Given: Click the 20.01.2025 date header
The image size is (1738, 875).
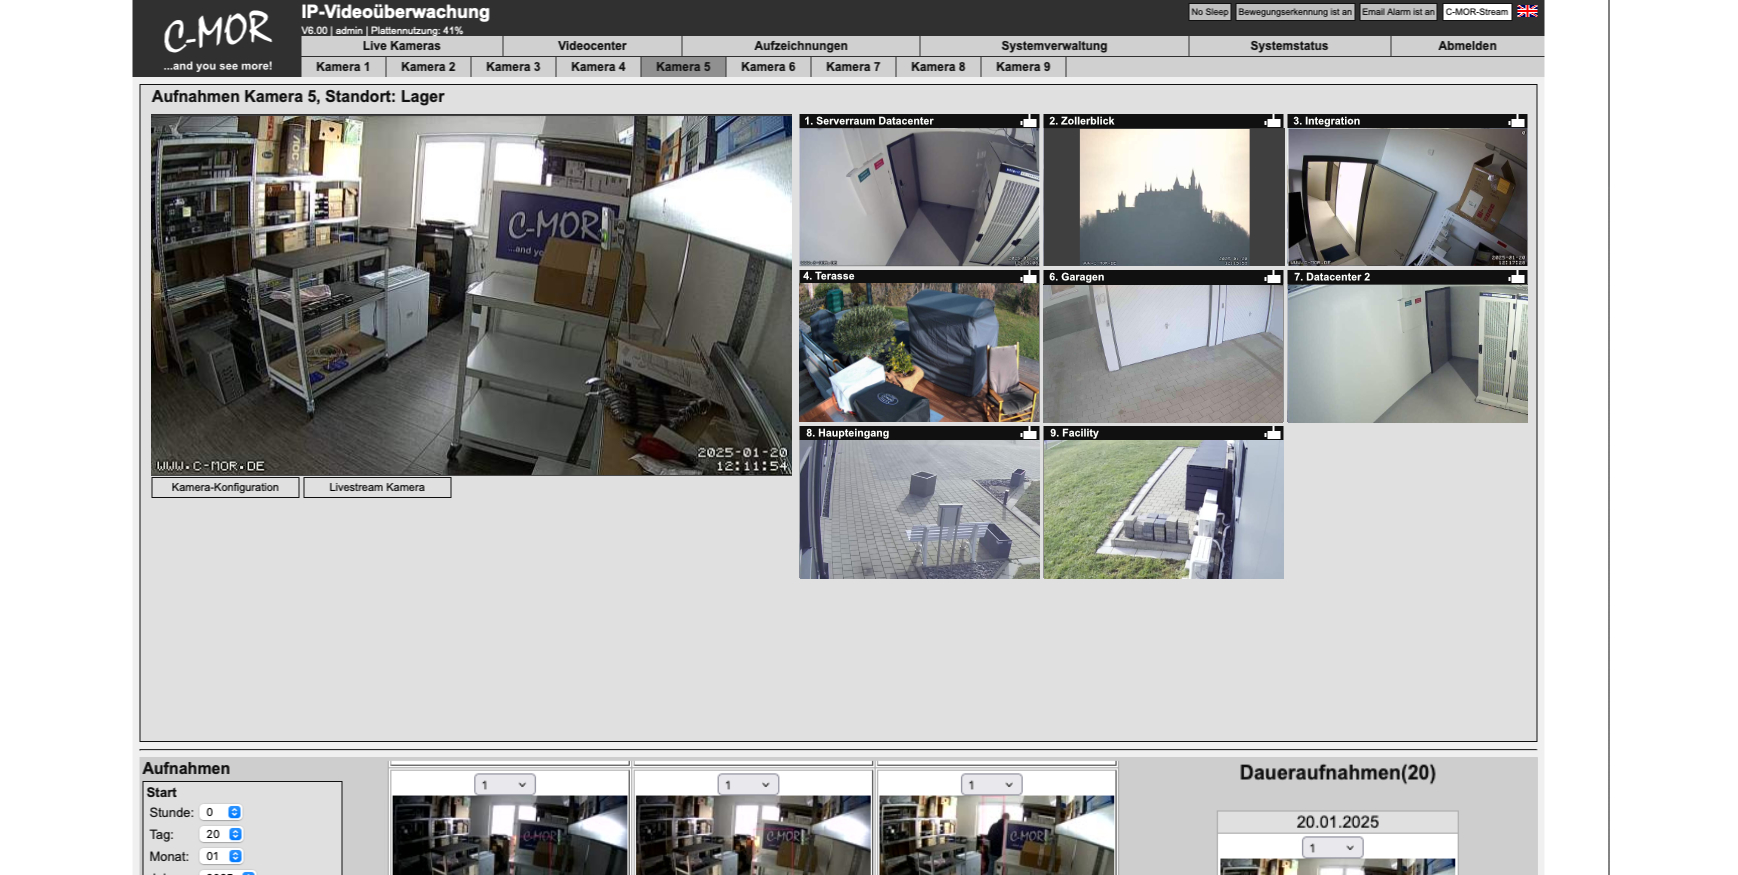Looking at the screenshot, I should pyautogui.click(x=1337, y=822).
